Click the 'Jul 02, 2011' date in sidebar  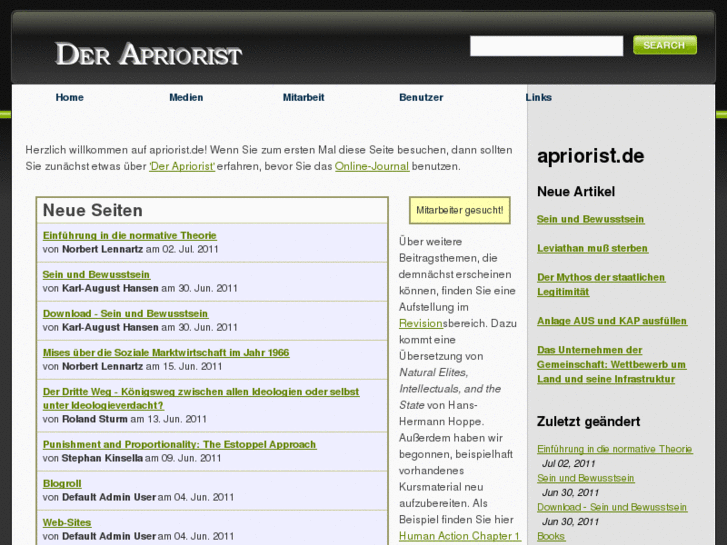[568, 463]
